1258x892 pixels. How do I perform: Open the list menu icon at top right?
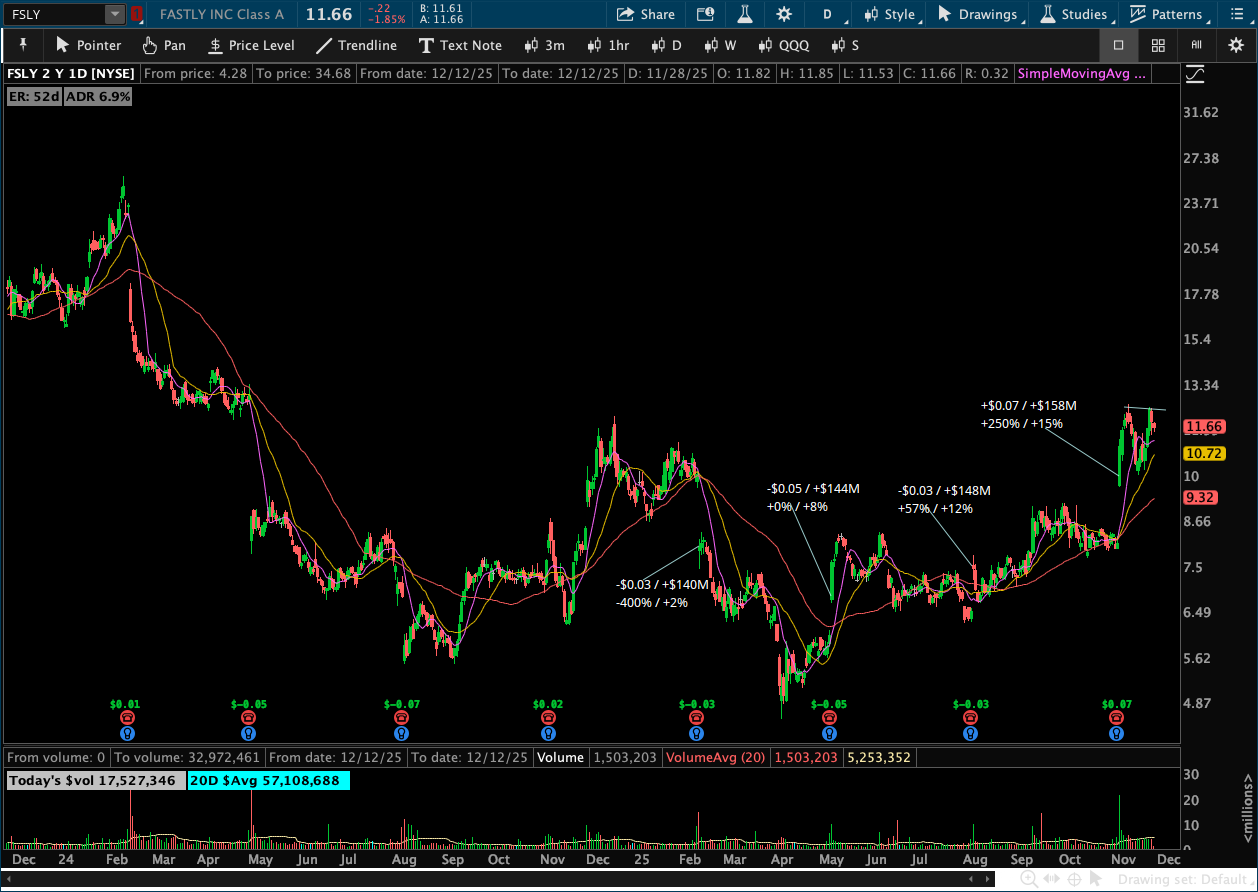(1235, 14)
